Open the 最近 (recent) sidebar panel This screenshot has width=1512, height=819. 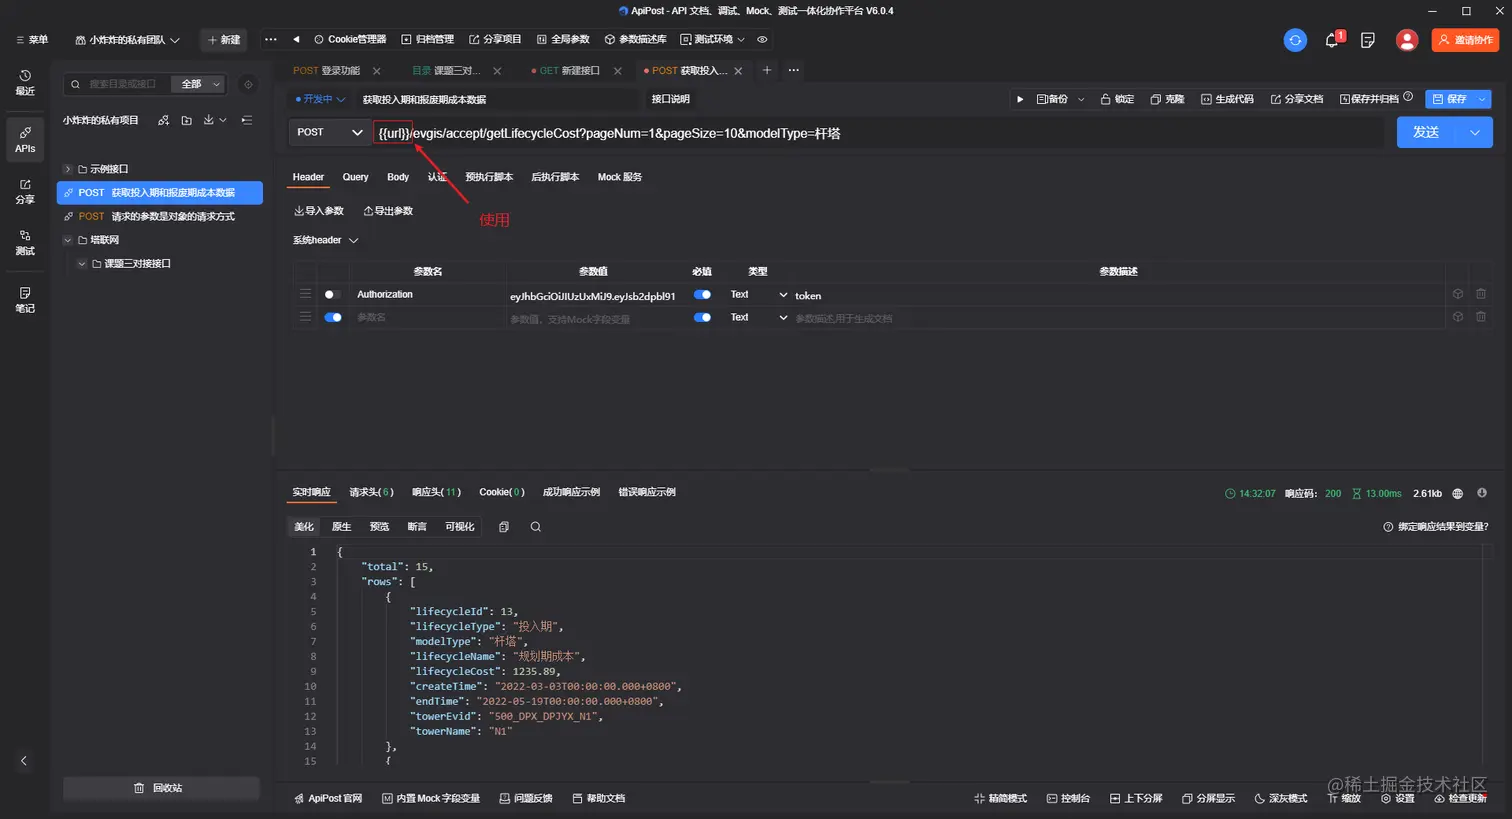[25, 82]
